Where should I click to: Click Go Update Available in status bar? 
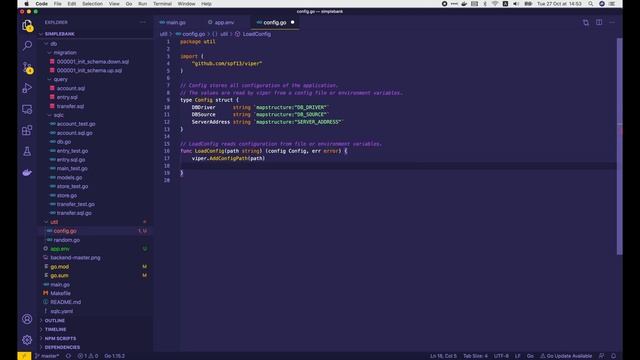[x=566, y=356]
